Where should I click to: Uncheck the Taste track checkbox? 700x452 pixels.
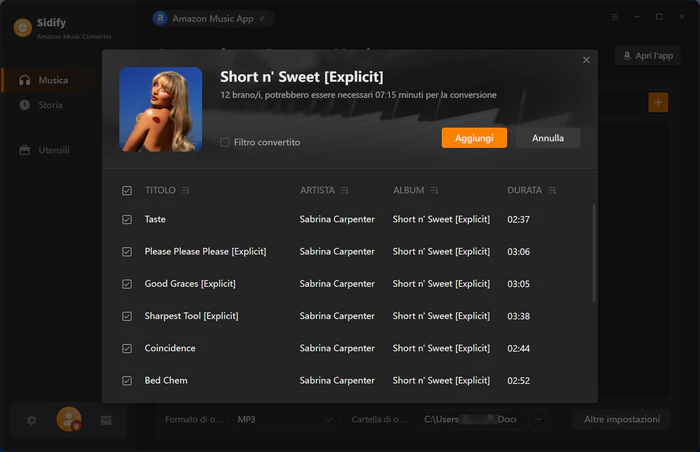127,220
